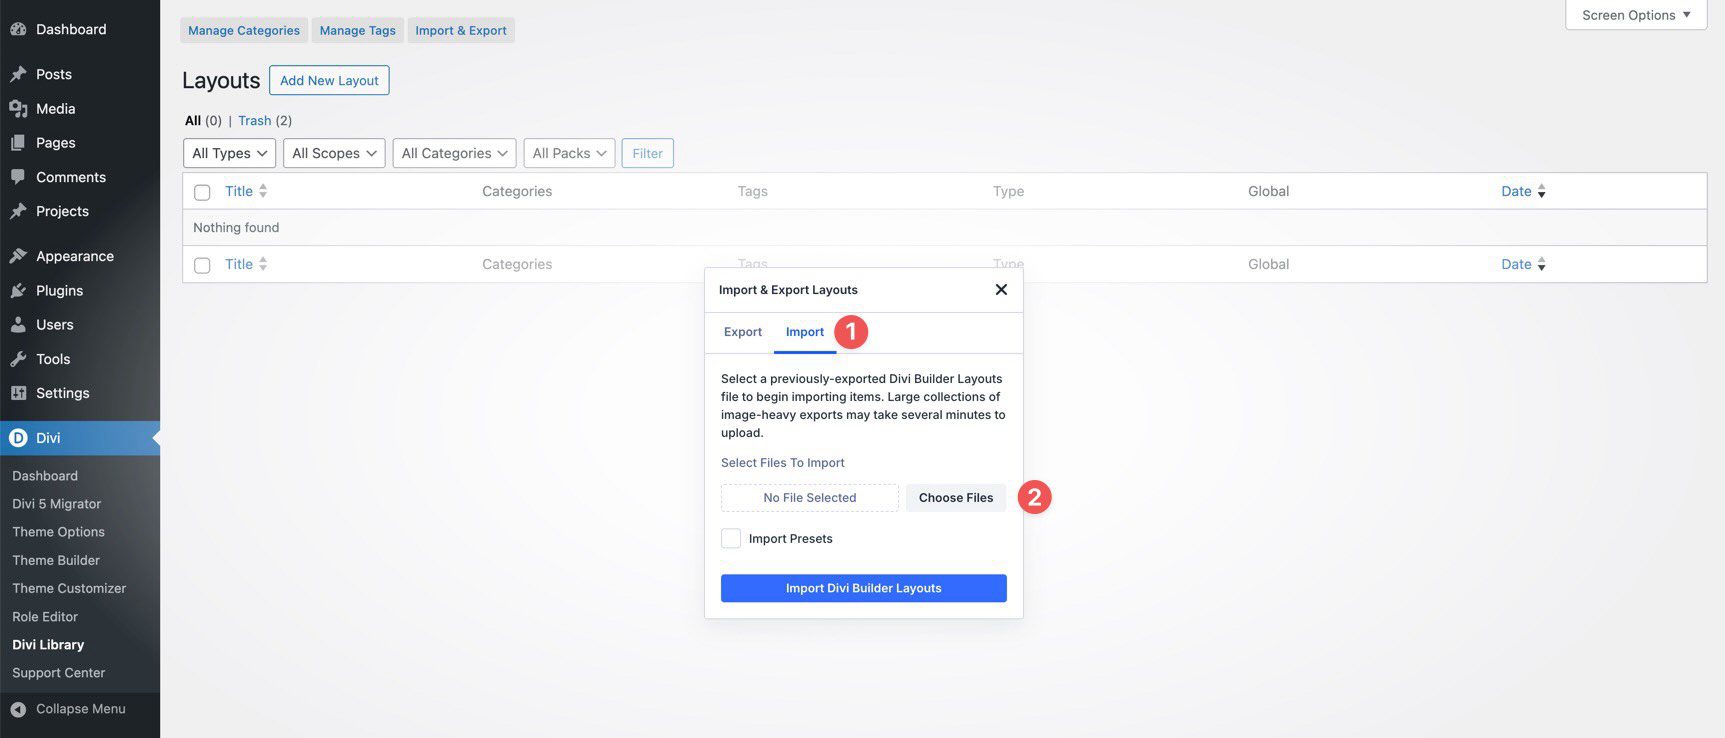Click the Collapse Menu arrow icon
This screenshot has width=1725, height=738.
click(x=18, y=709)
